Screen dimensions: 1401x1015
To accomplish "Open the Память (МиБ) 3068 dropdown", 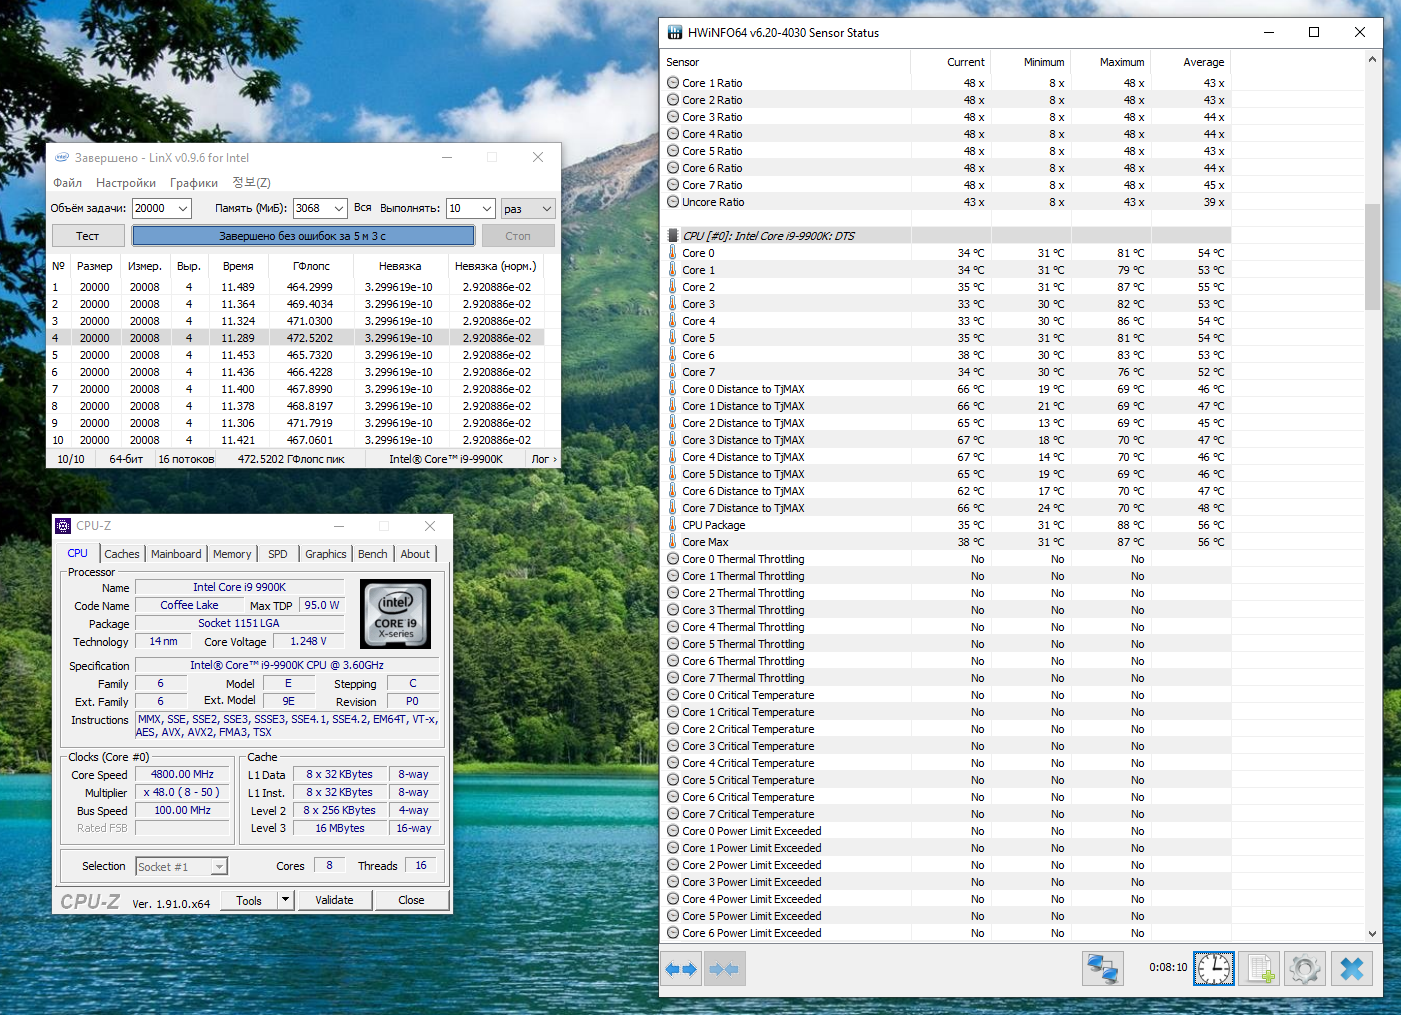I will pyautogui.click(x=339, y=208).
